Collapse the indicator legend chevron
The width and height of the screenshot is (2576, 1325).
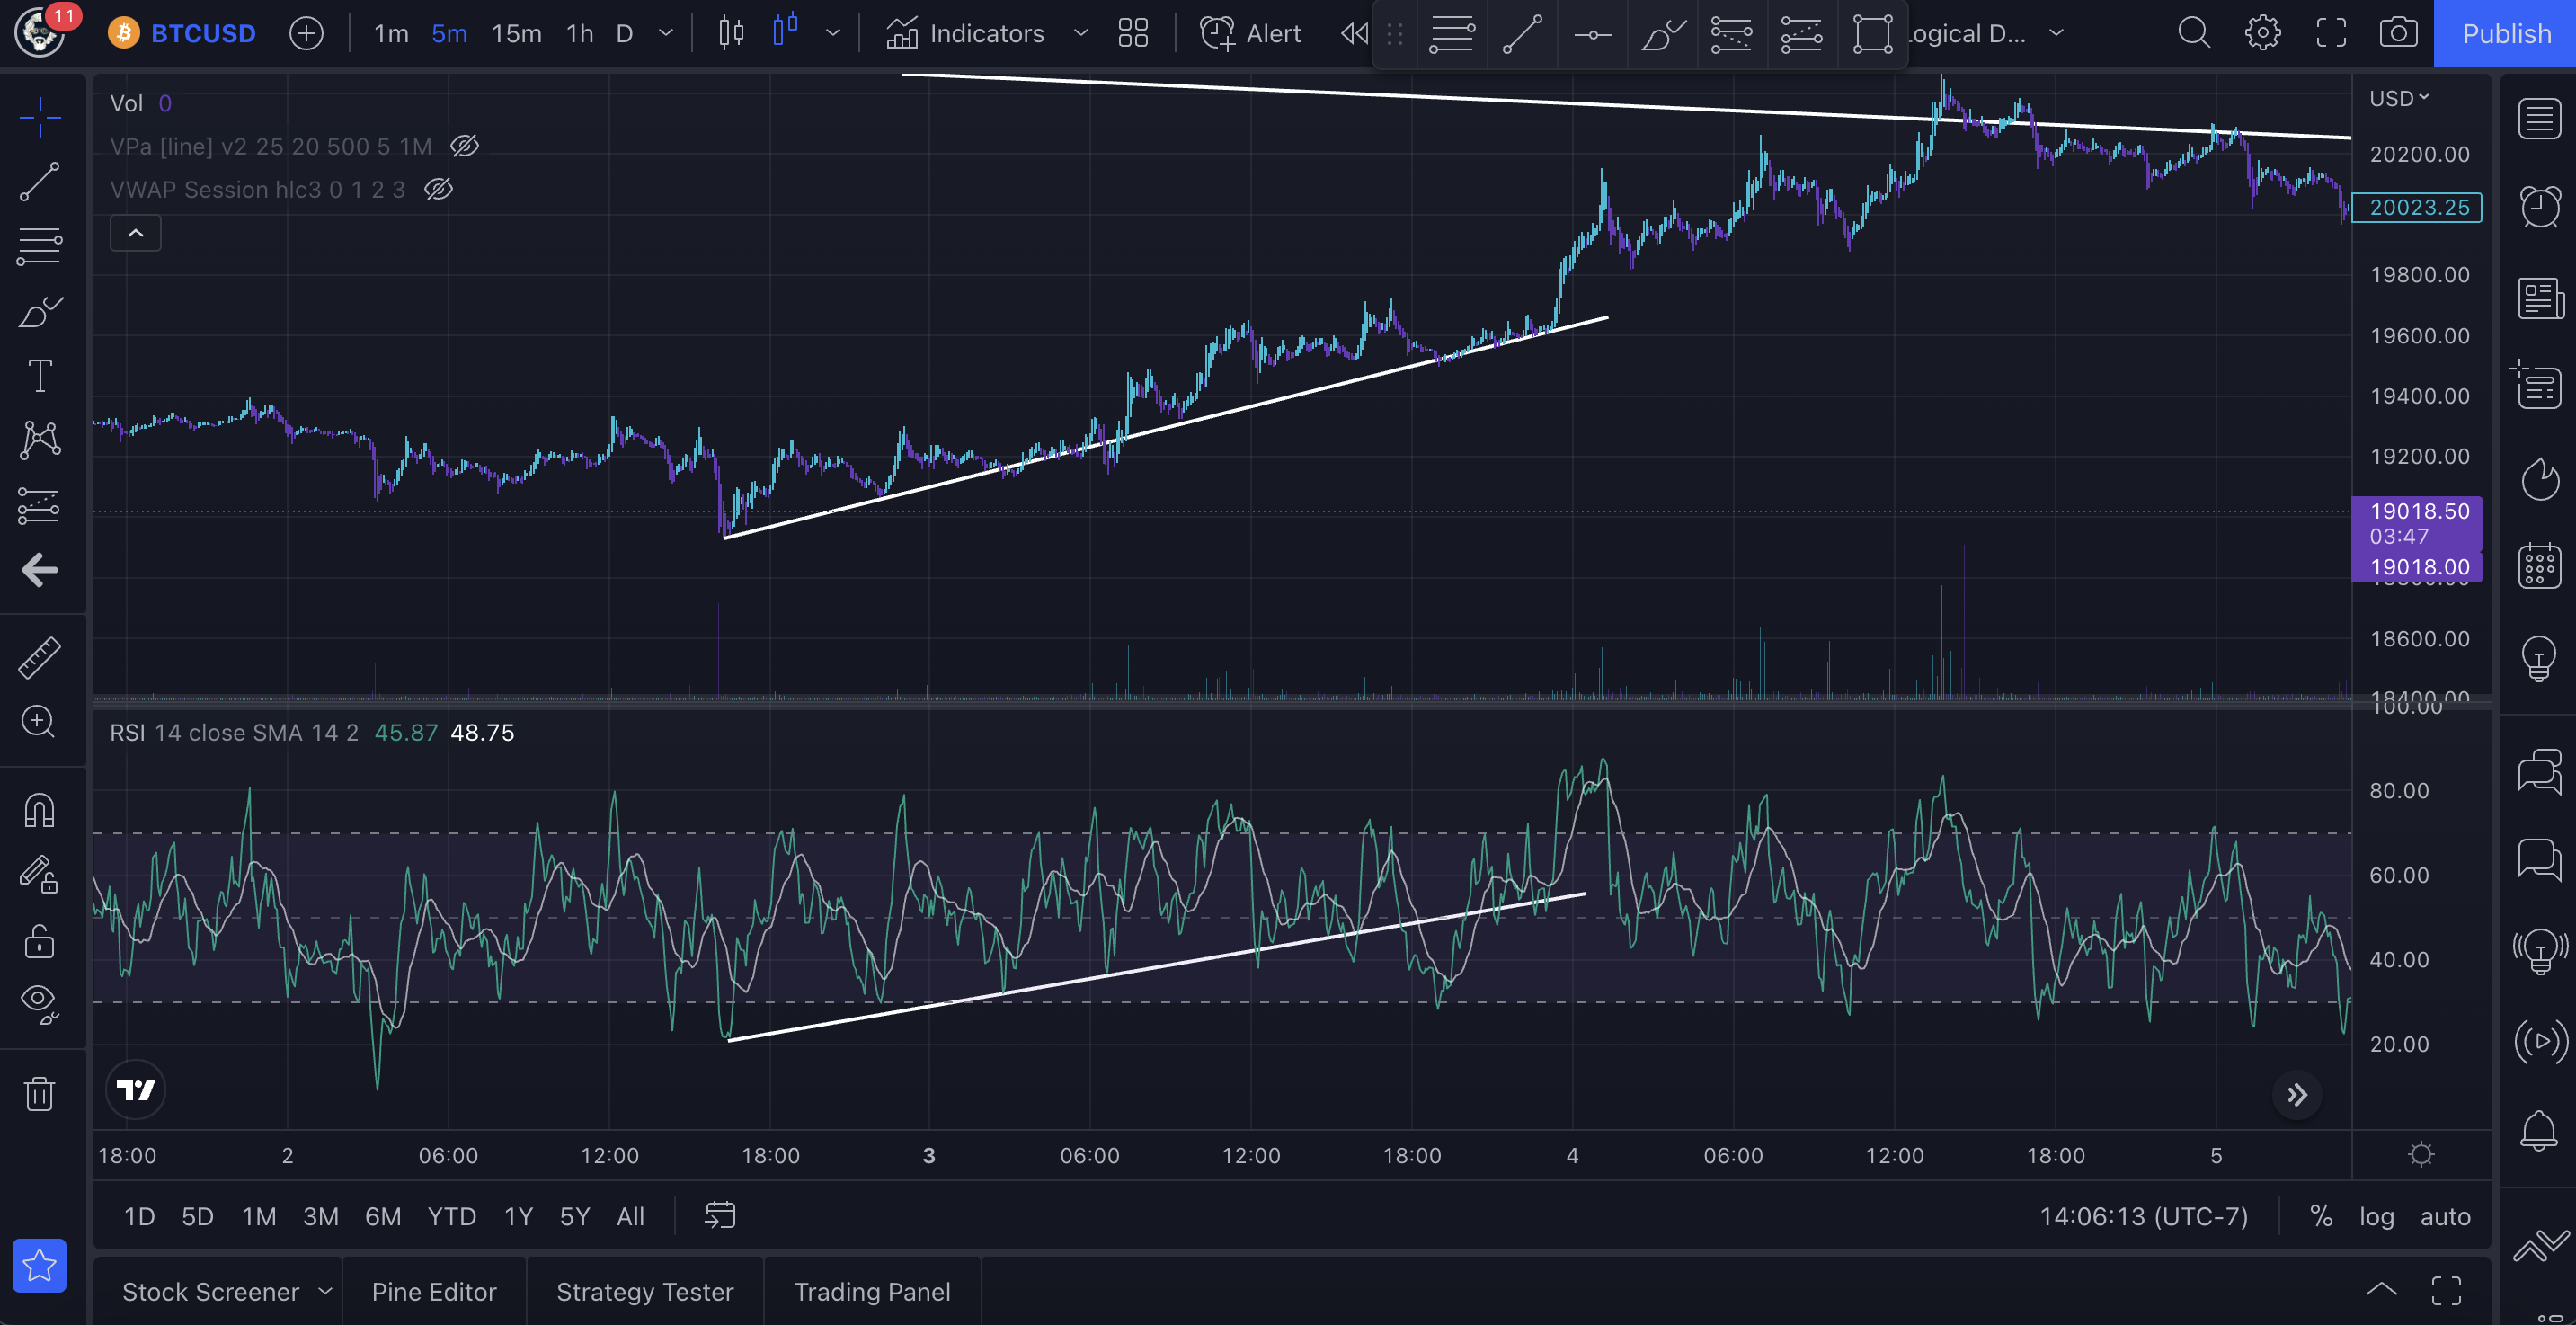(136, 233)
